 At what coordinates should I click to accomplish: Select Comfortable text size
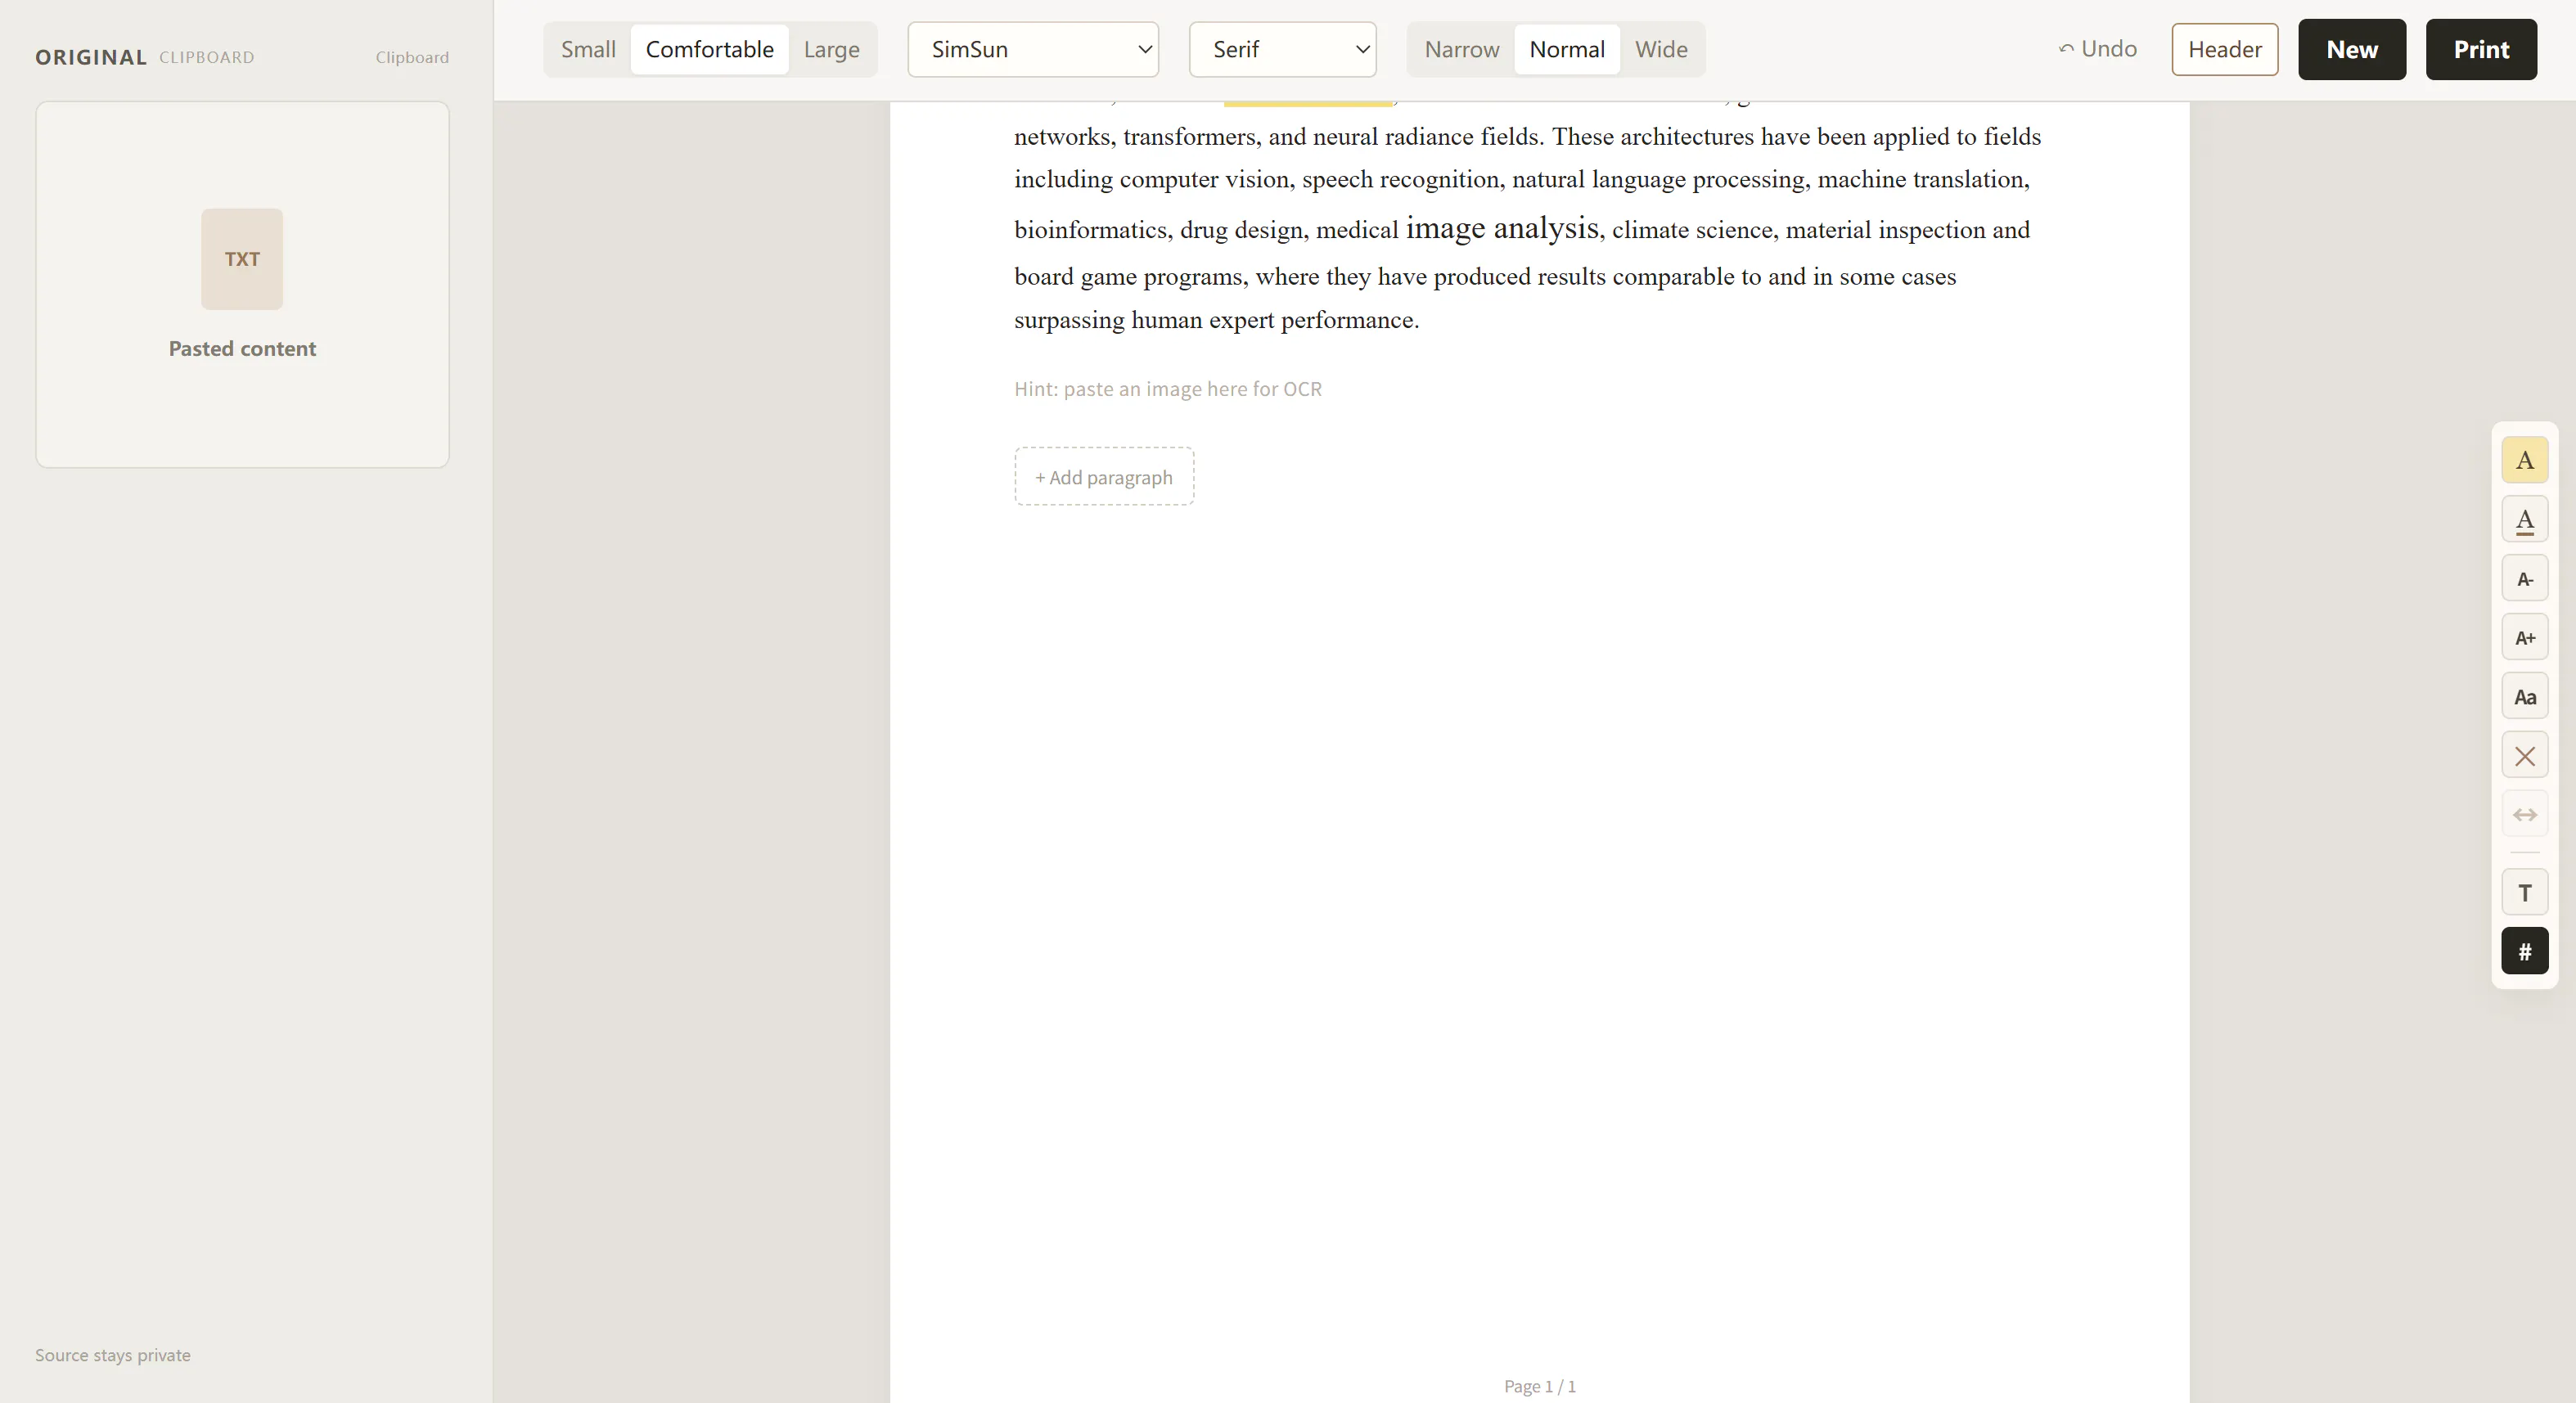pos(709,49)
